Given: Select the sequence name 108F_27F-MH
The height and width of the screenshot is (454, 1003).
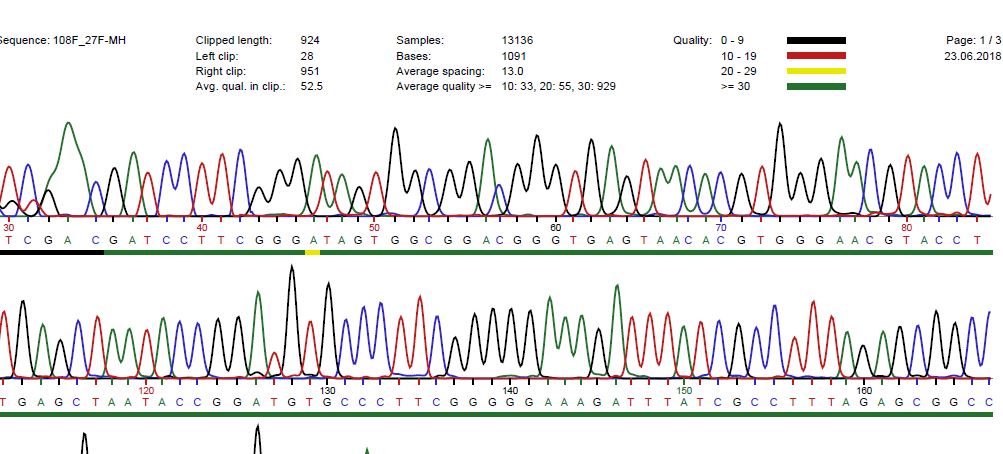Looking at the screenshot, I should click(x=62, y=40).
